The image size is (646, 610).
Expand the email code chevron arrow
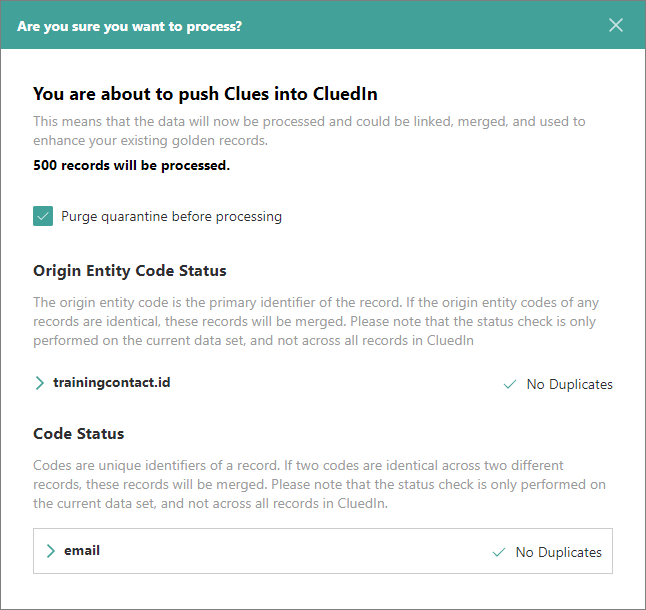(x=51, y=551)
